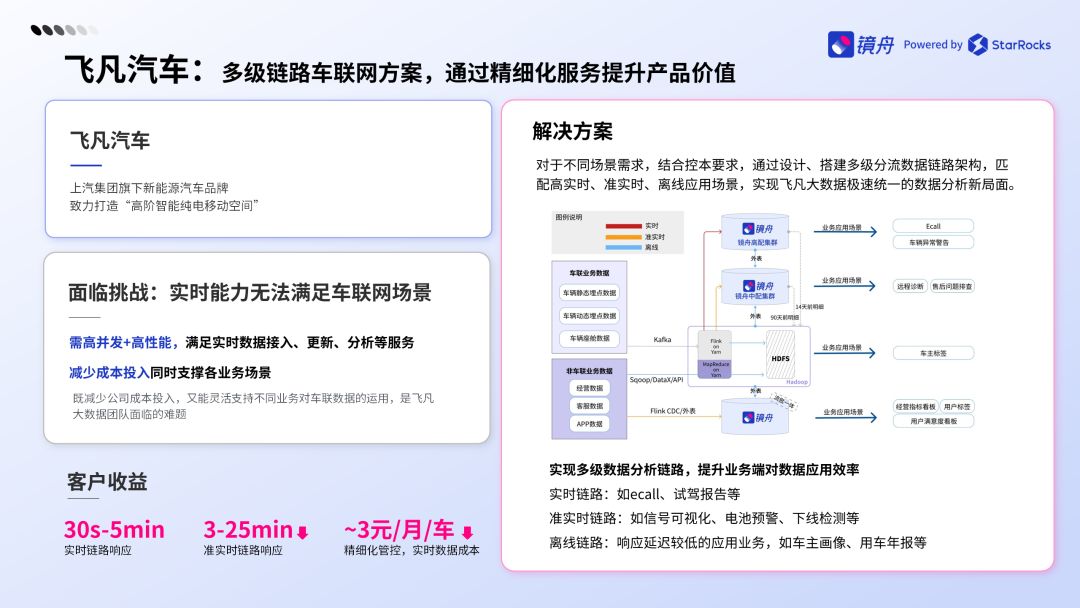Click the dot progress indicator at top left

(x=64, y=30)
